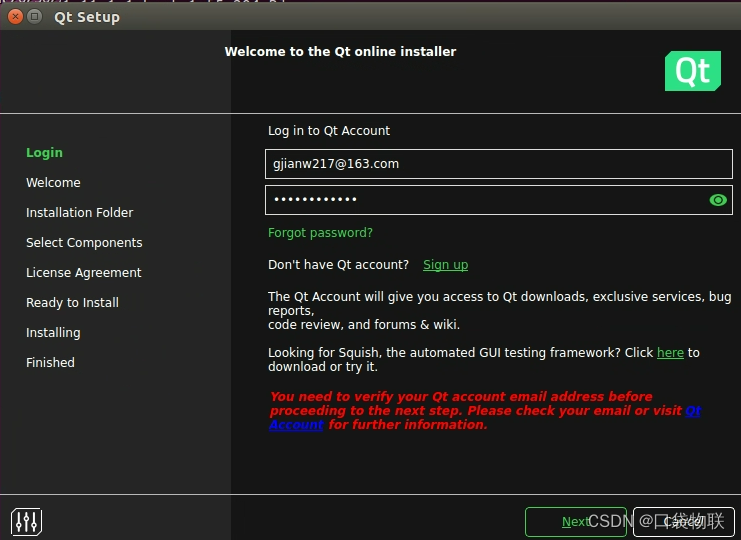Click "Don't have Qt account?" text

(x=338, y=265)
